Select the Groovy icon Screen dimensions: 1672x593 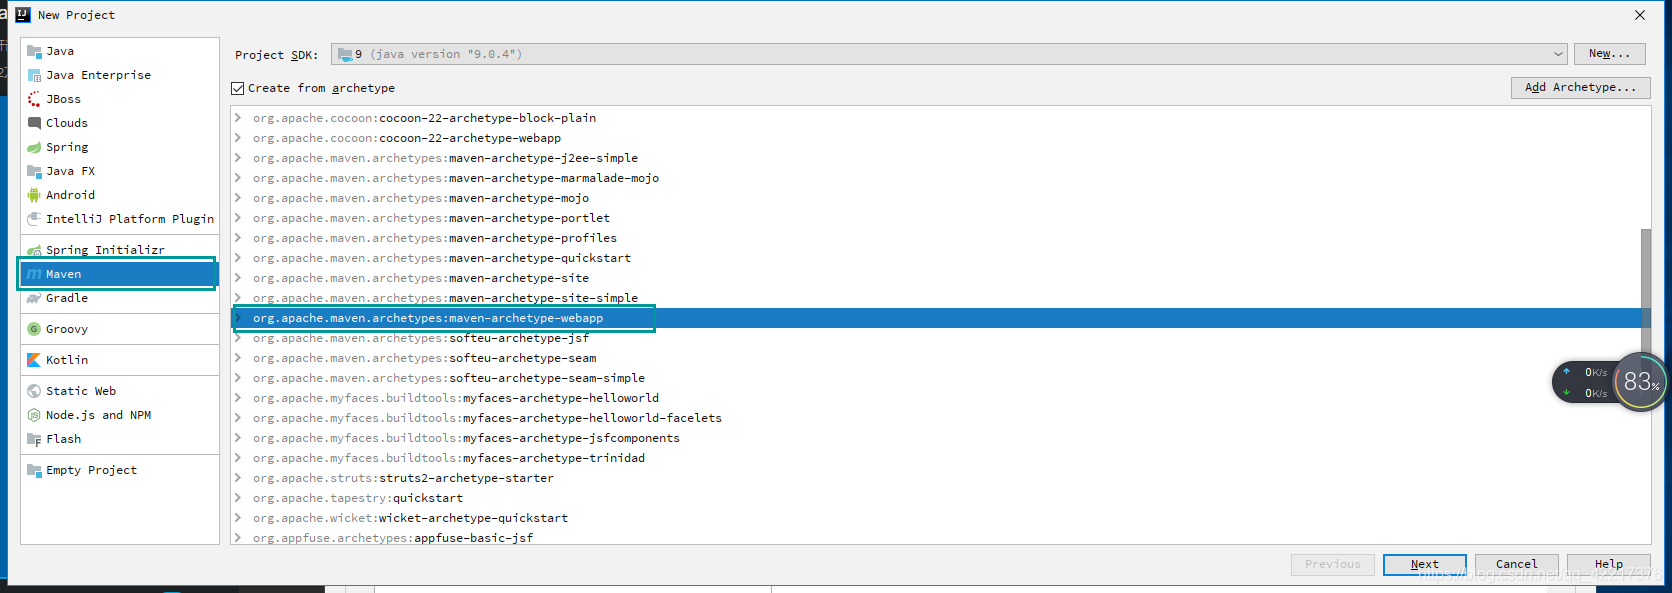(x=34, y=329)
